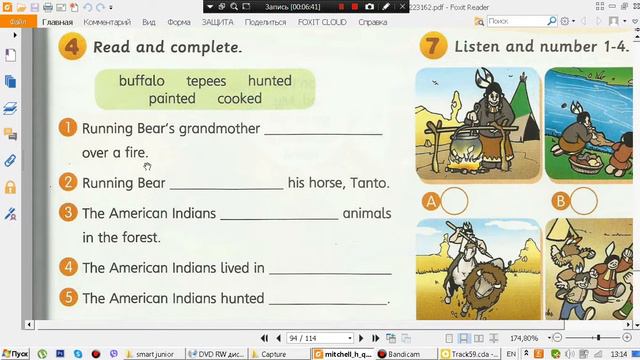
Task: Show hidden system tray icons
Action: click(x=526, y=353)
